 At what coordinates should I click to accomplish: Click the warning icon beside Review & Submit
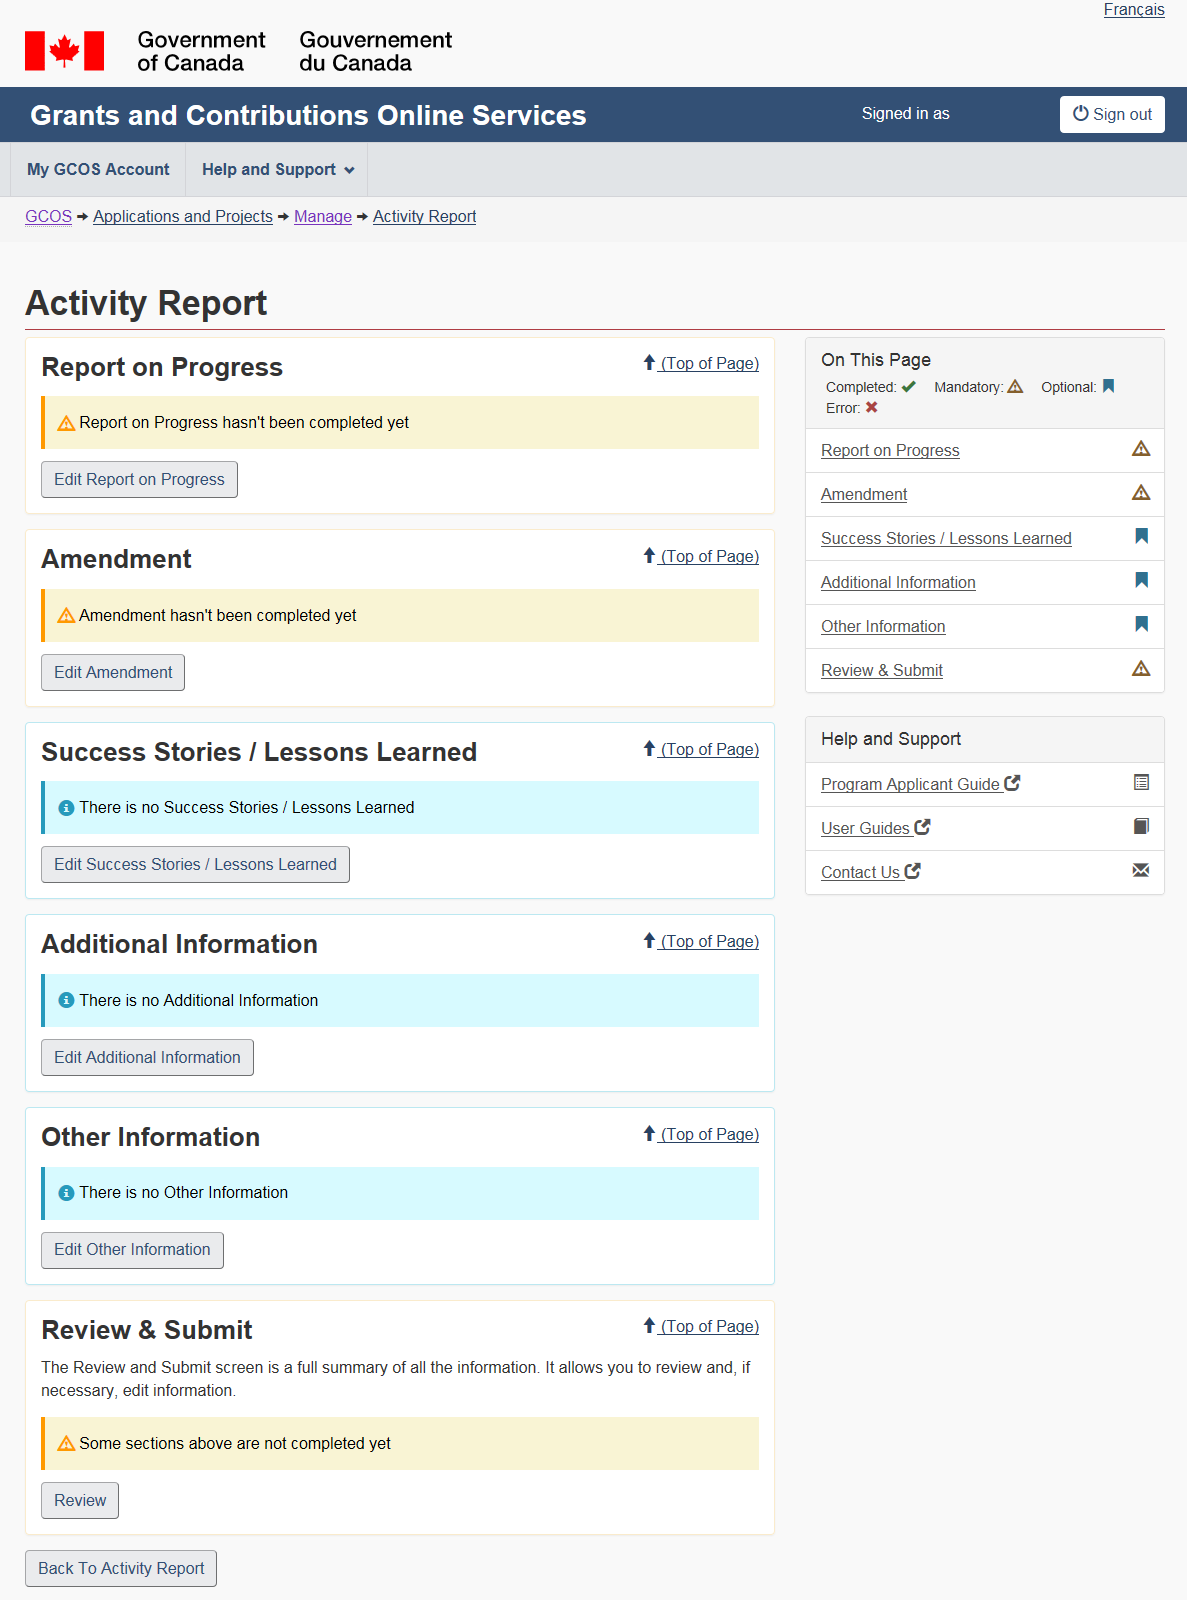click(x=1140, y=669)
